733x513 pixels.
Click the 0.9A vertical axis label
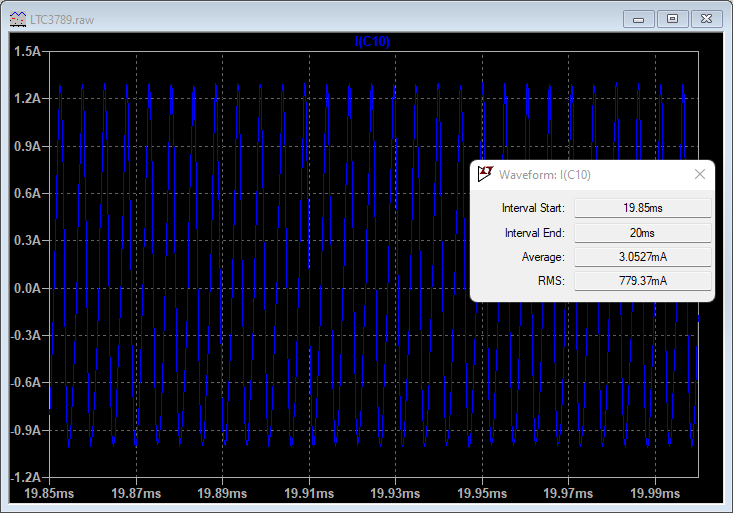[x=28, y=146]
